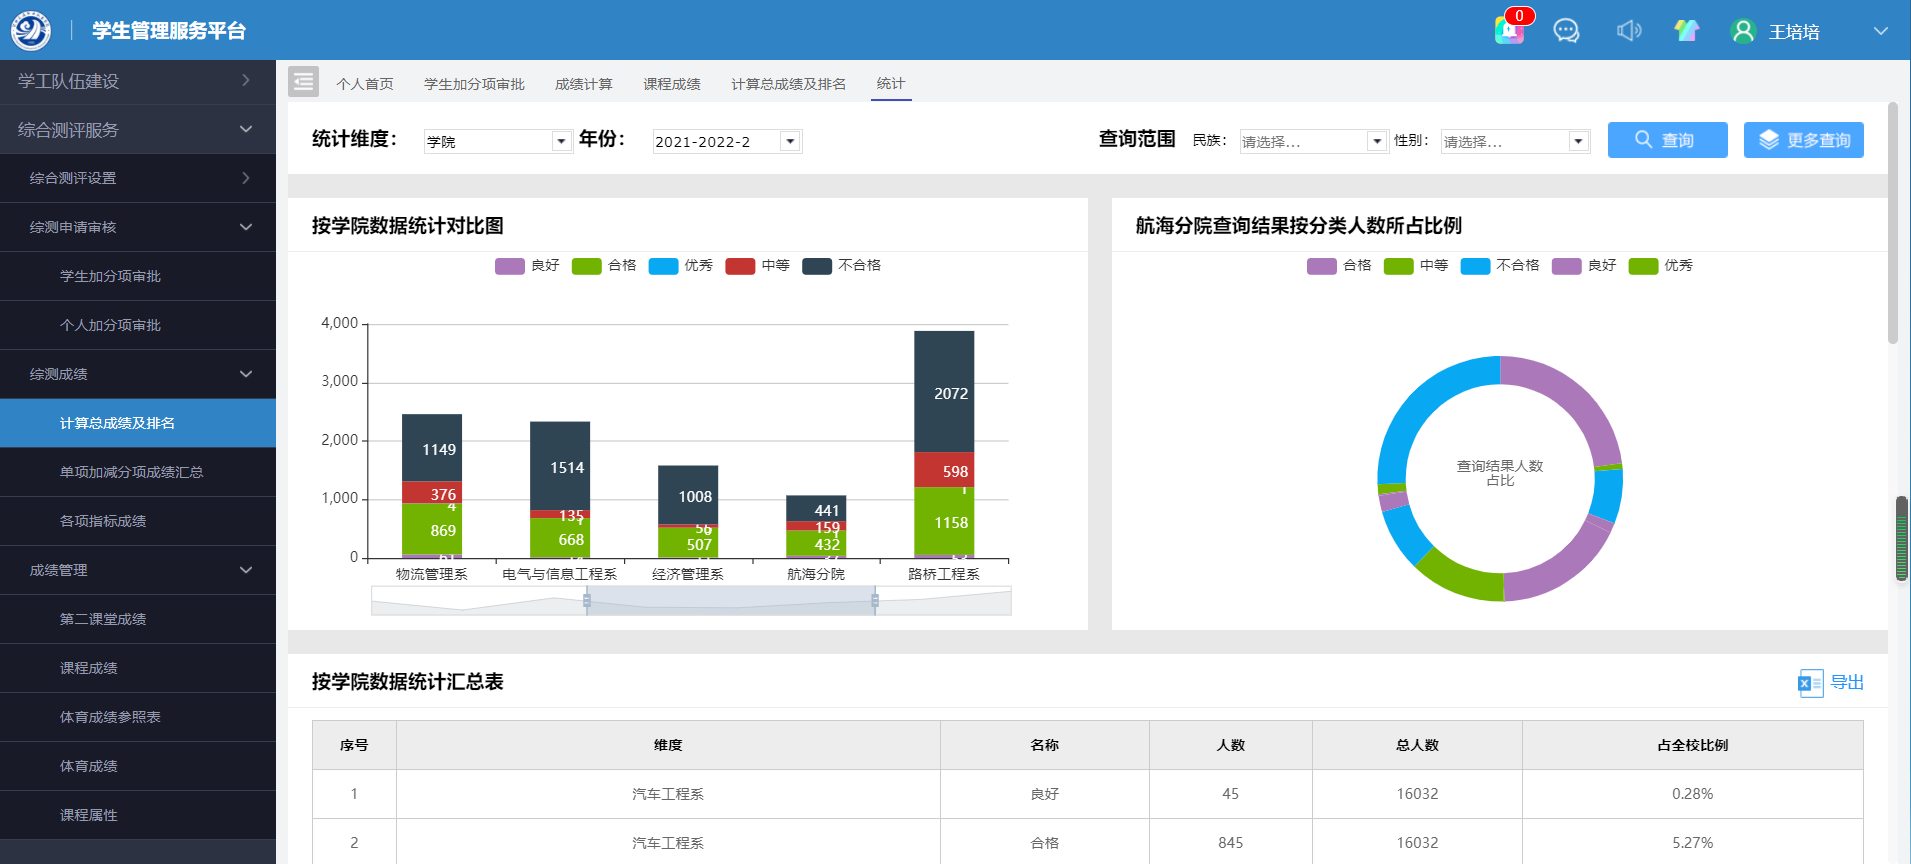Click the Excel export icon
The width and height of the screenshot is (1911, 864).
click(x=1809, y=683)
